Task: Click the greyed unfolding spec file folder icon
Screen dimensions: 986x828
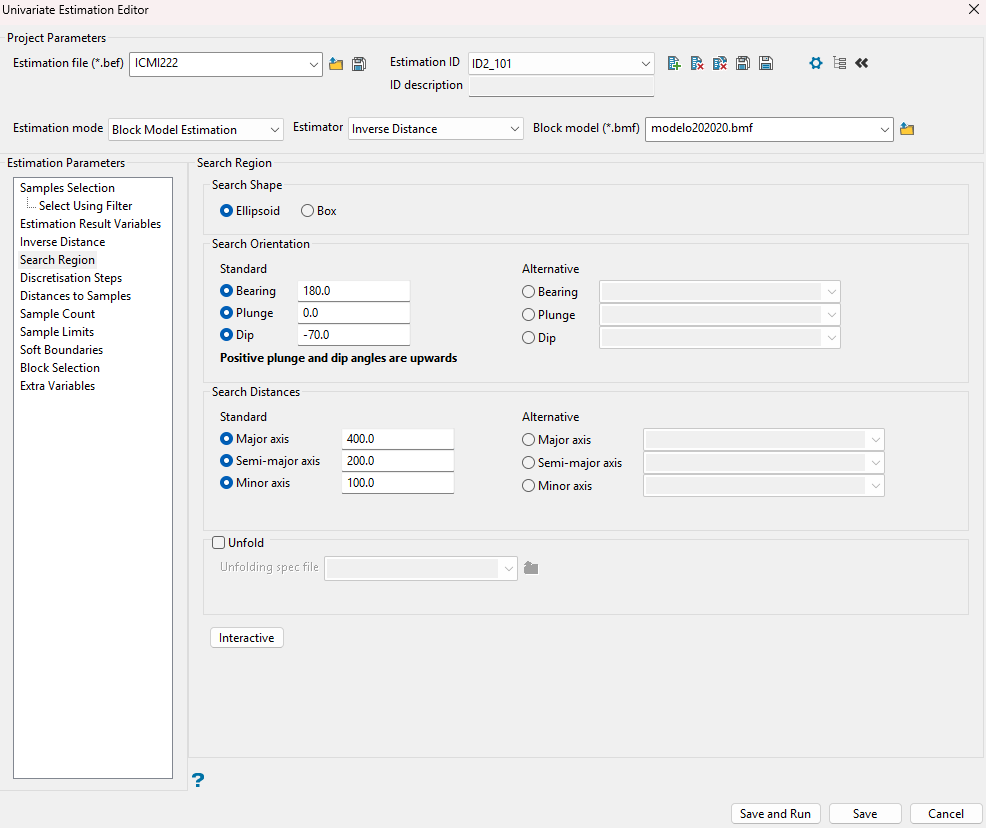Action: tap(531, 568)
